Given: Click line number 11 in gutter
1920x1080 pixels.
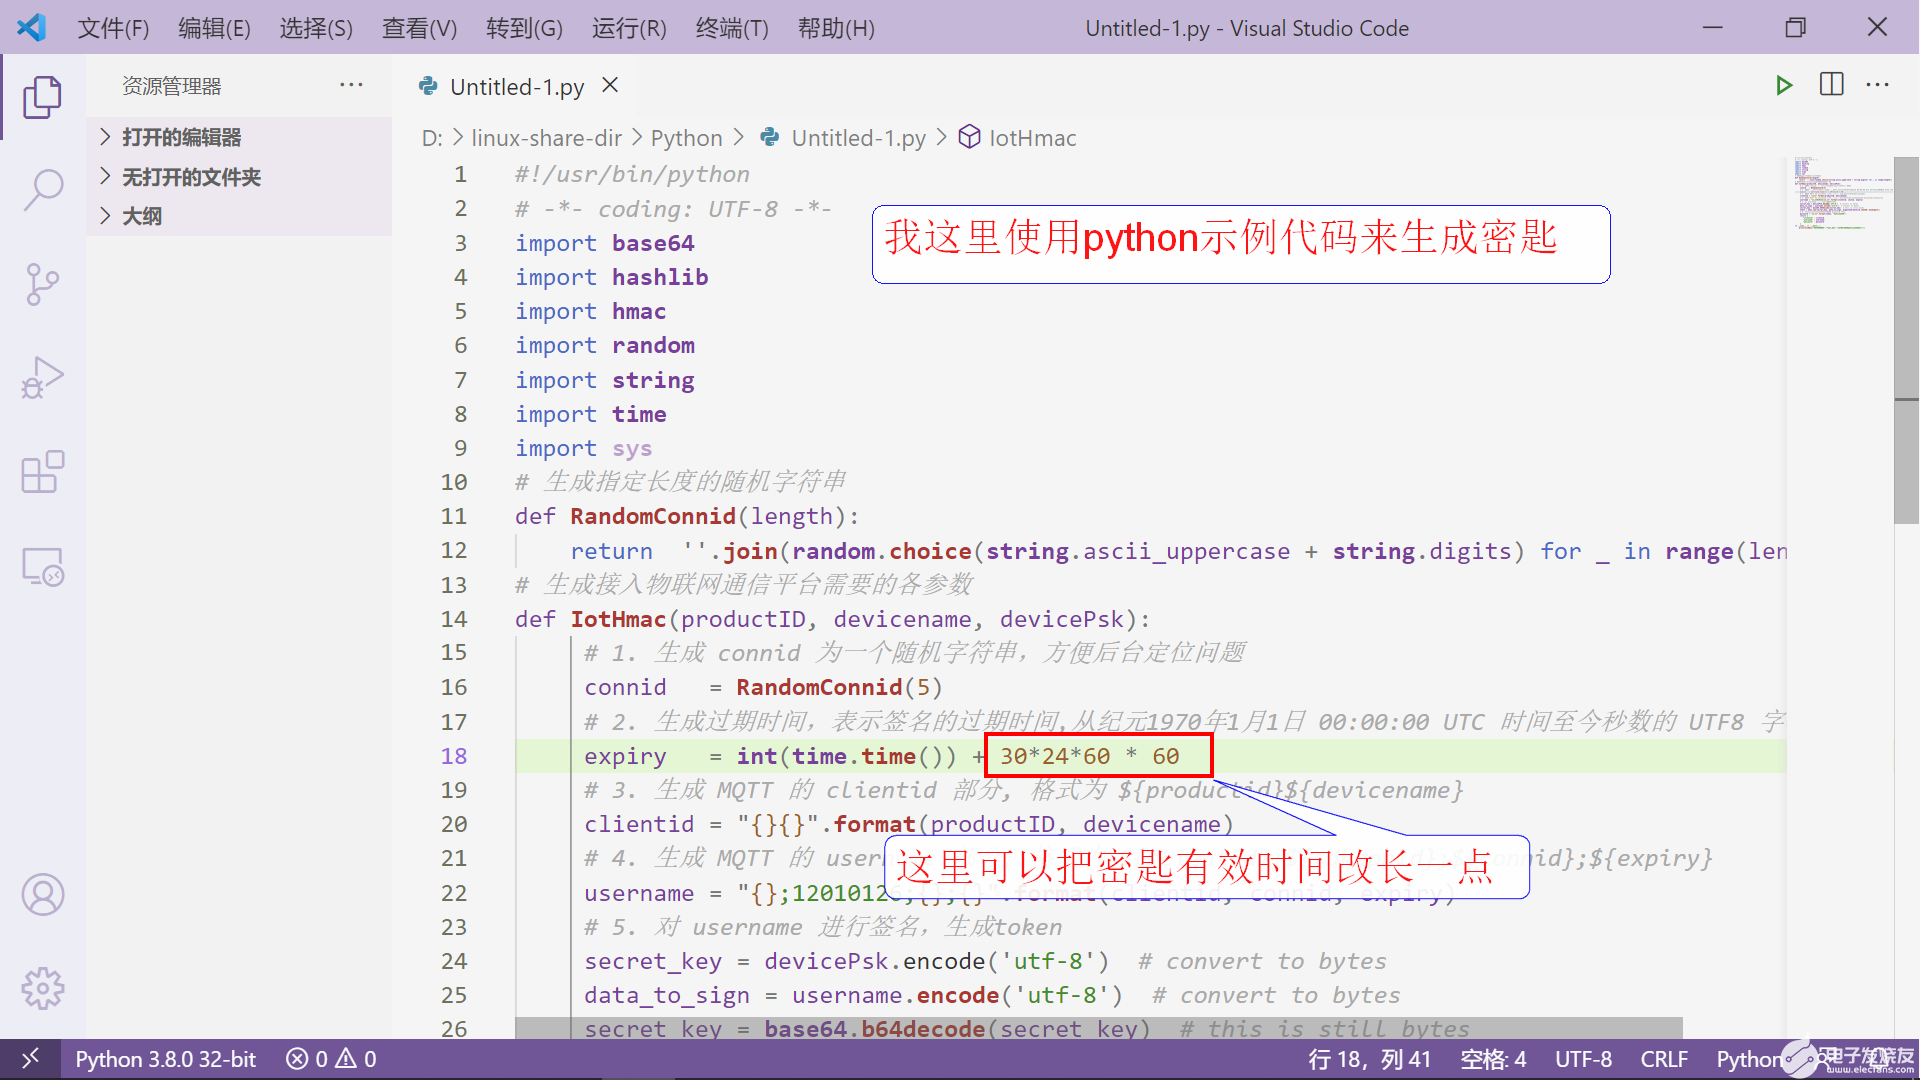Looking at the screenshot, I should (x=454, y=516).
